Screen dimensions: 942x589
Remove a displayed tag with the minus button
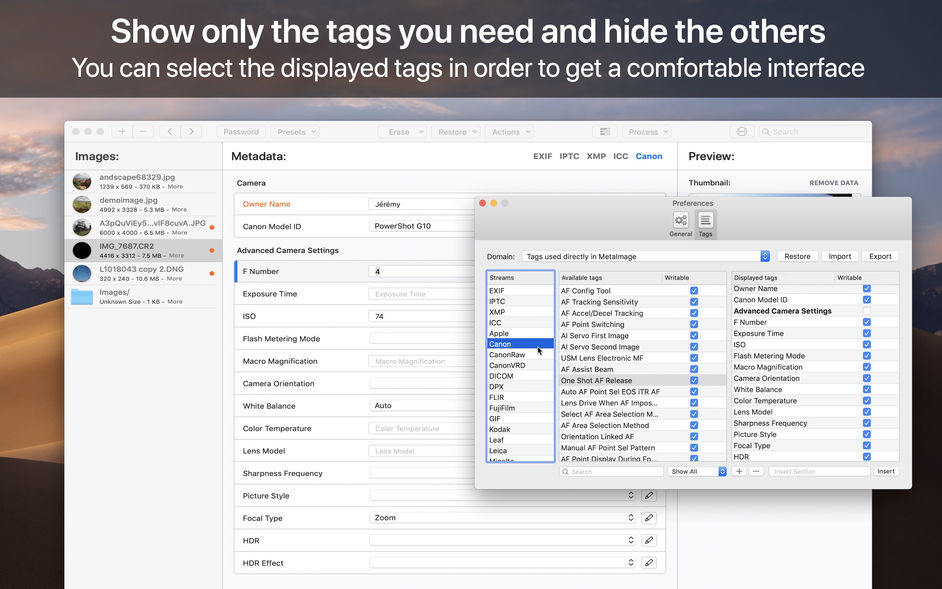click(x=756, y=471)
